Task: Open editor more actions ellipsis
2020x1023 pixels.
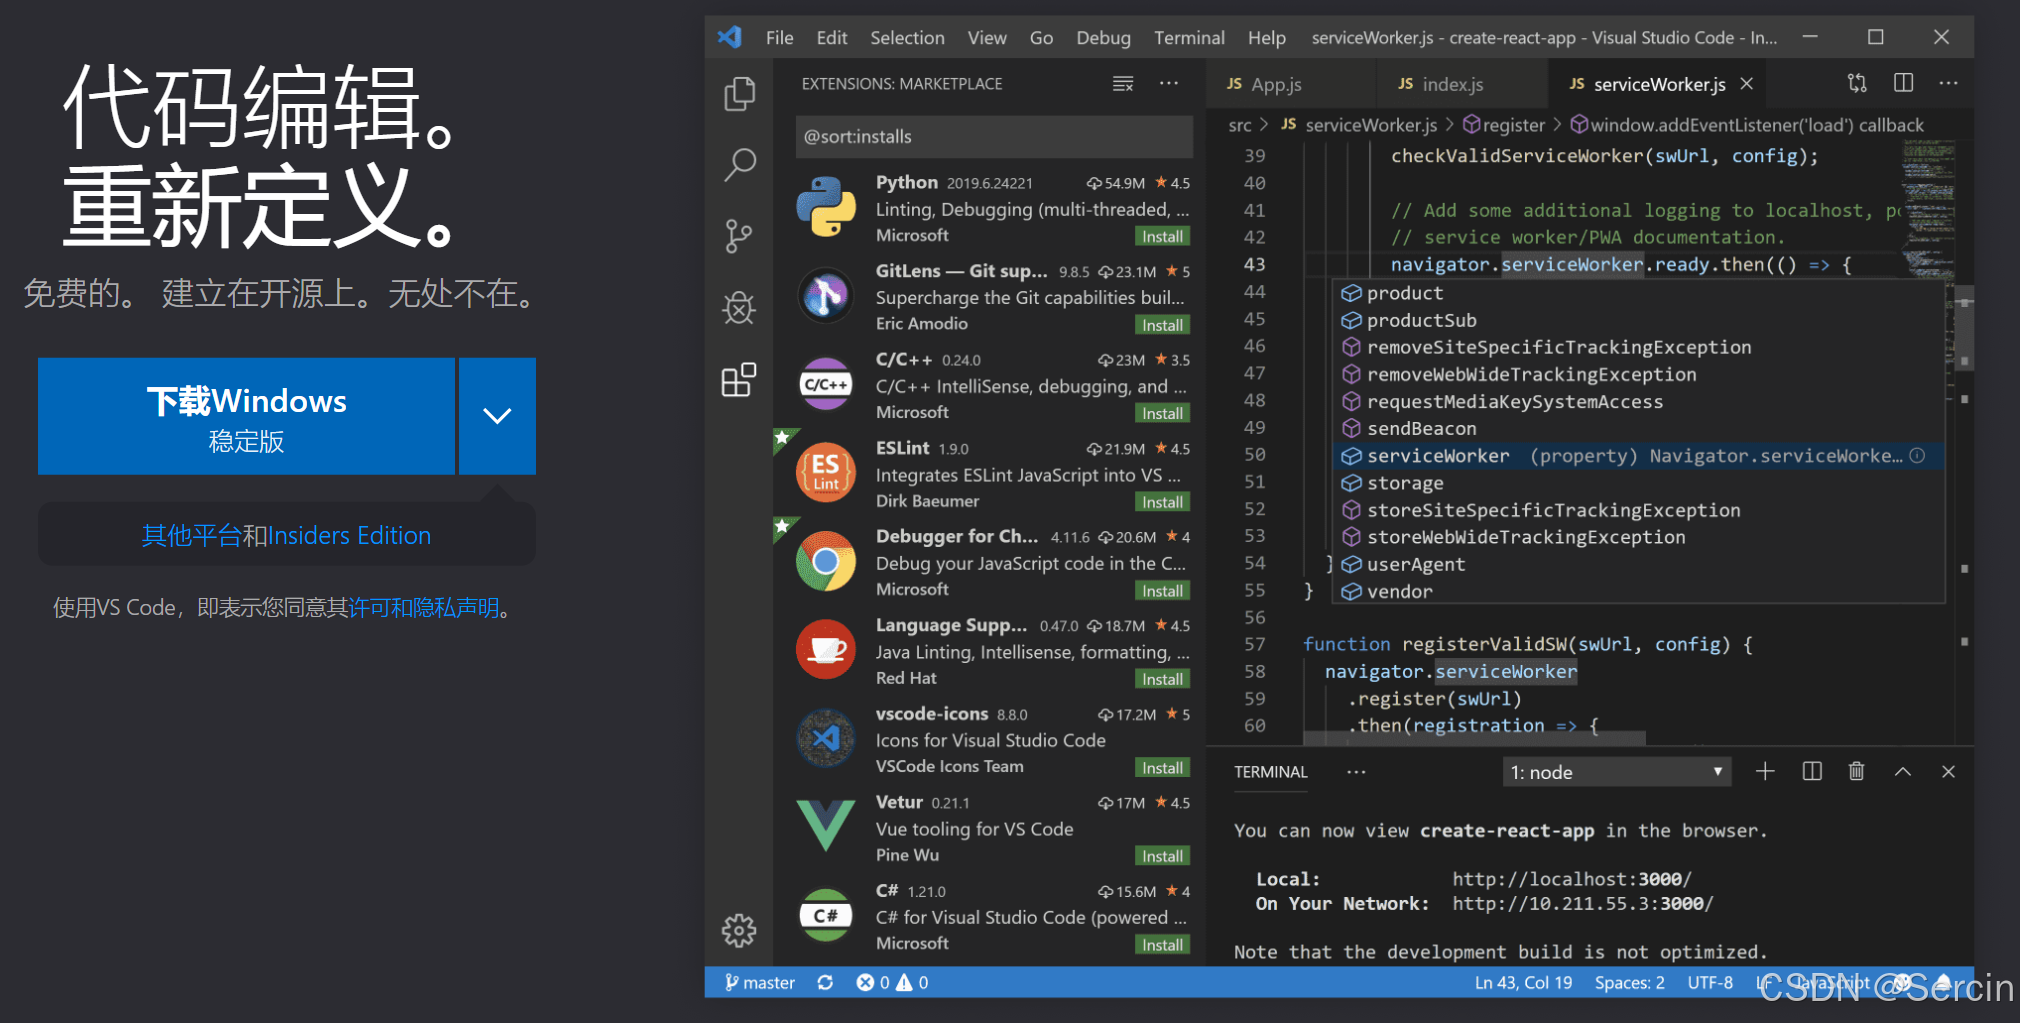Action: point(1948,83)
